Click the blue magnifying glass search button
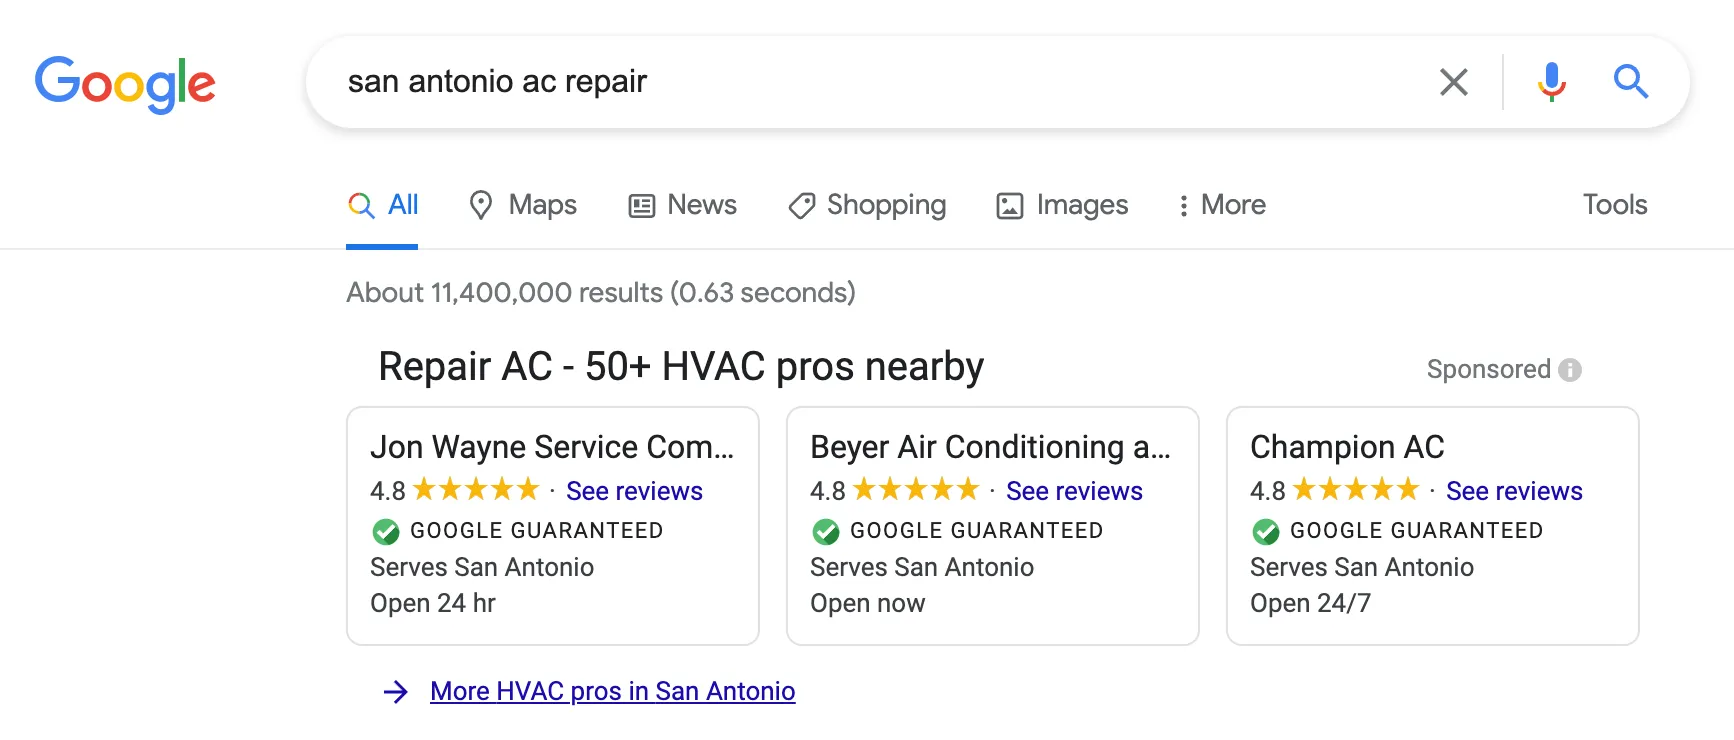 1631,81
